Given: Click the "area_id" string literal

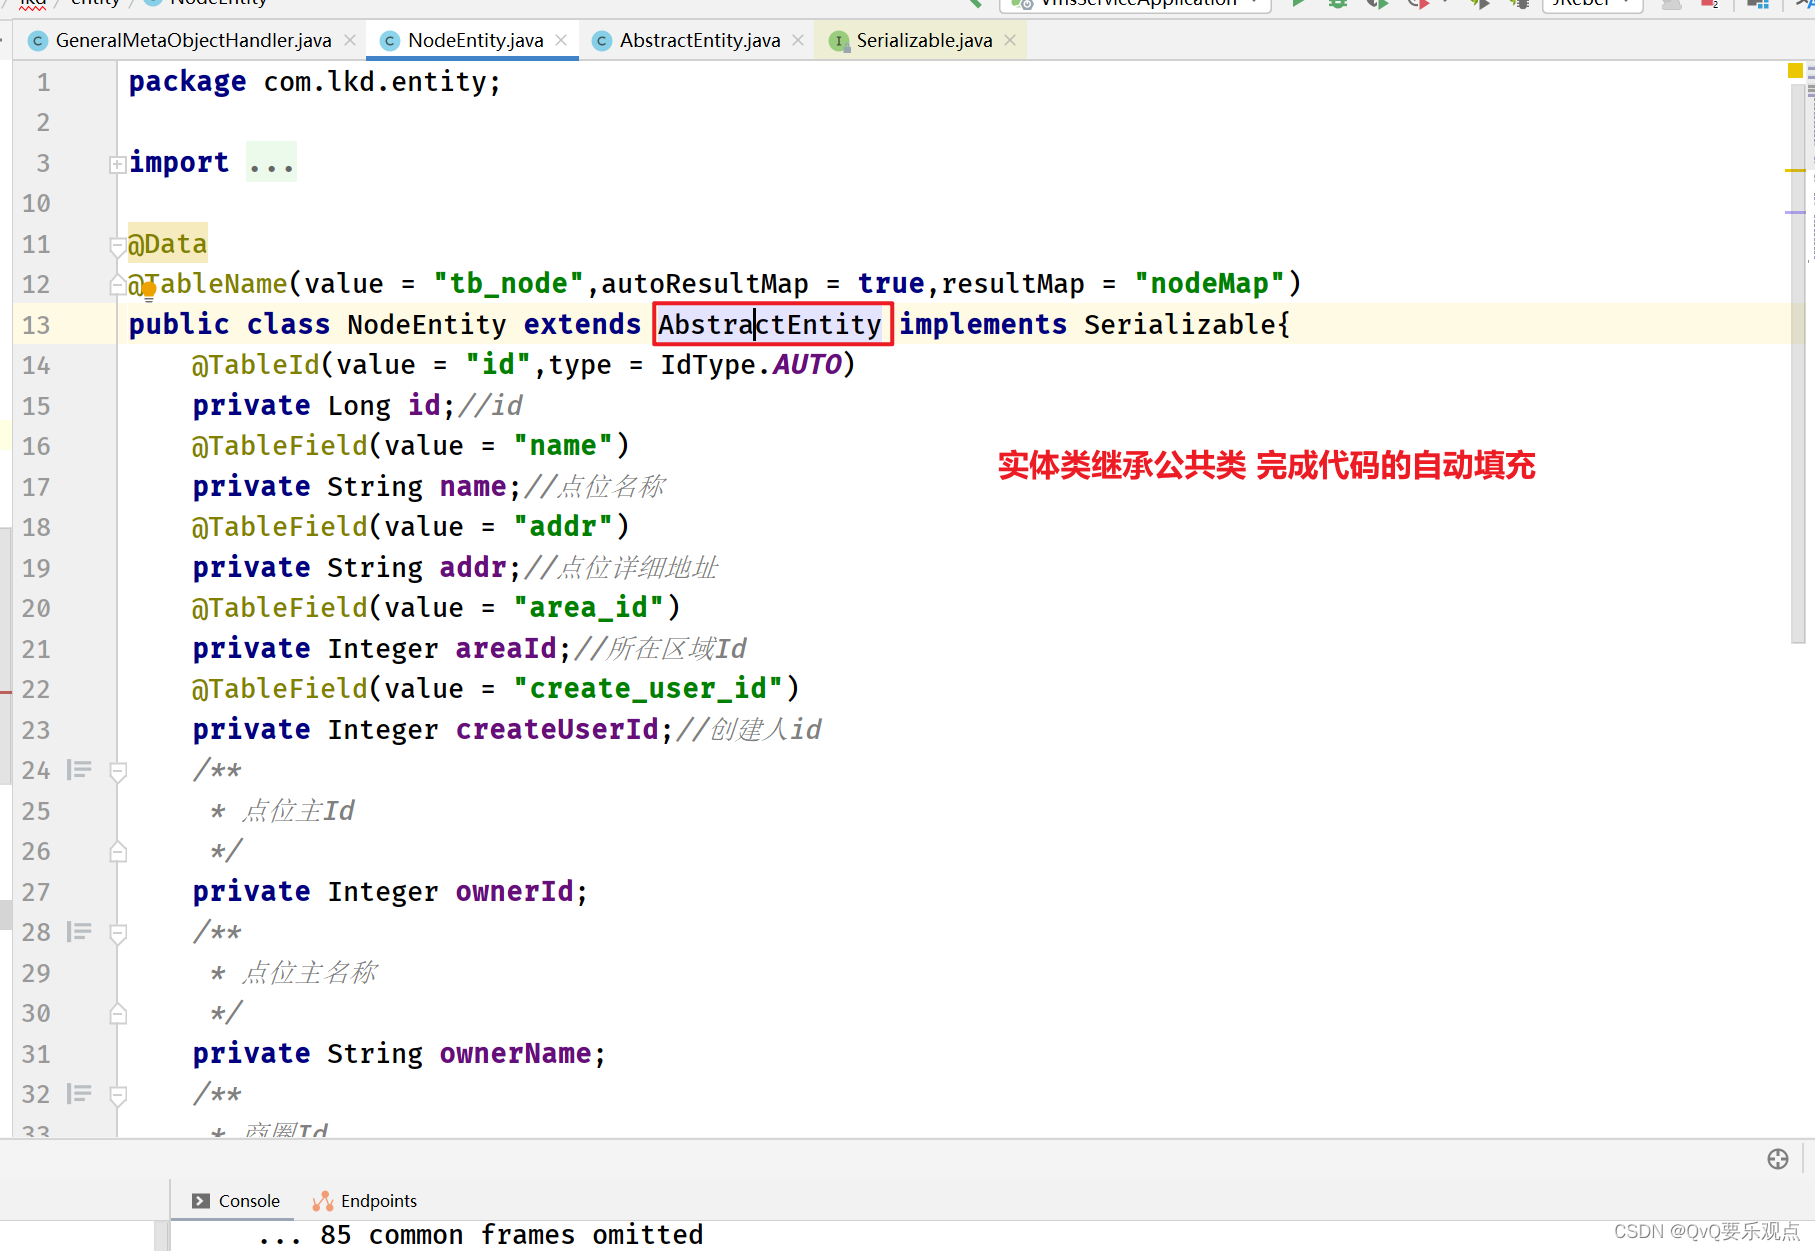Looking at the screenshot, I should (x=588, y=608).
